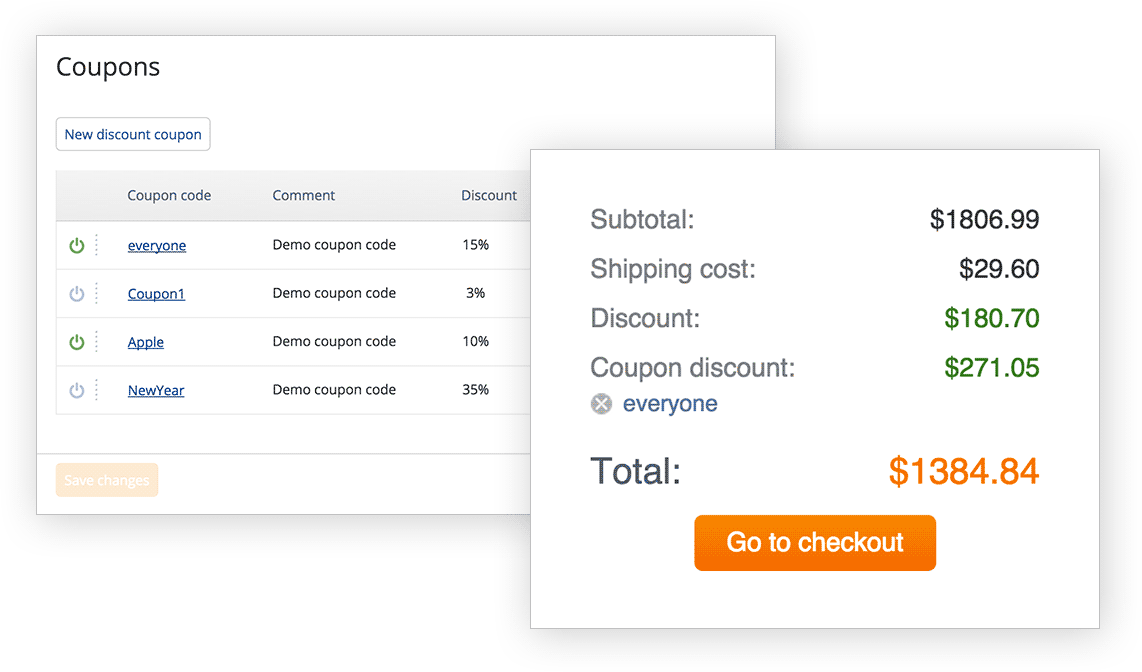The width and height of the screenshot is (1142, 672).
Task: Open the Coupon1 coupon link
Action: pyautogui.click(x=156, y=294)
